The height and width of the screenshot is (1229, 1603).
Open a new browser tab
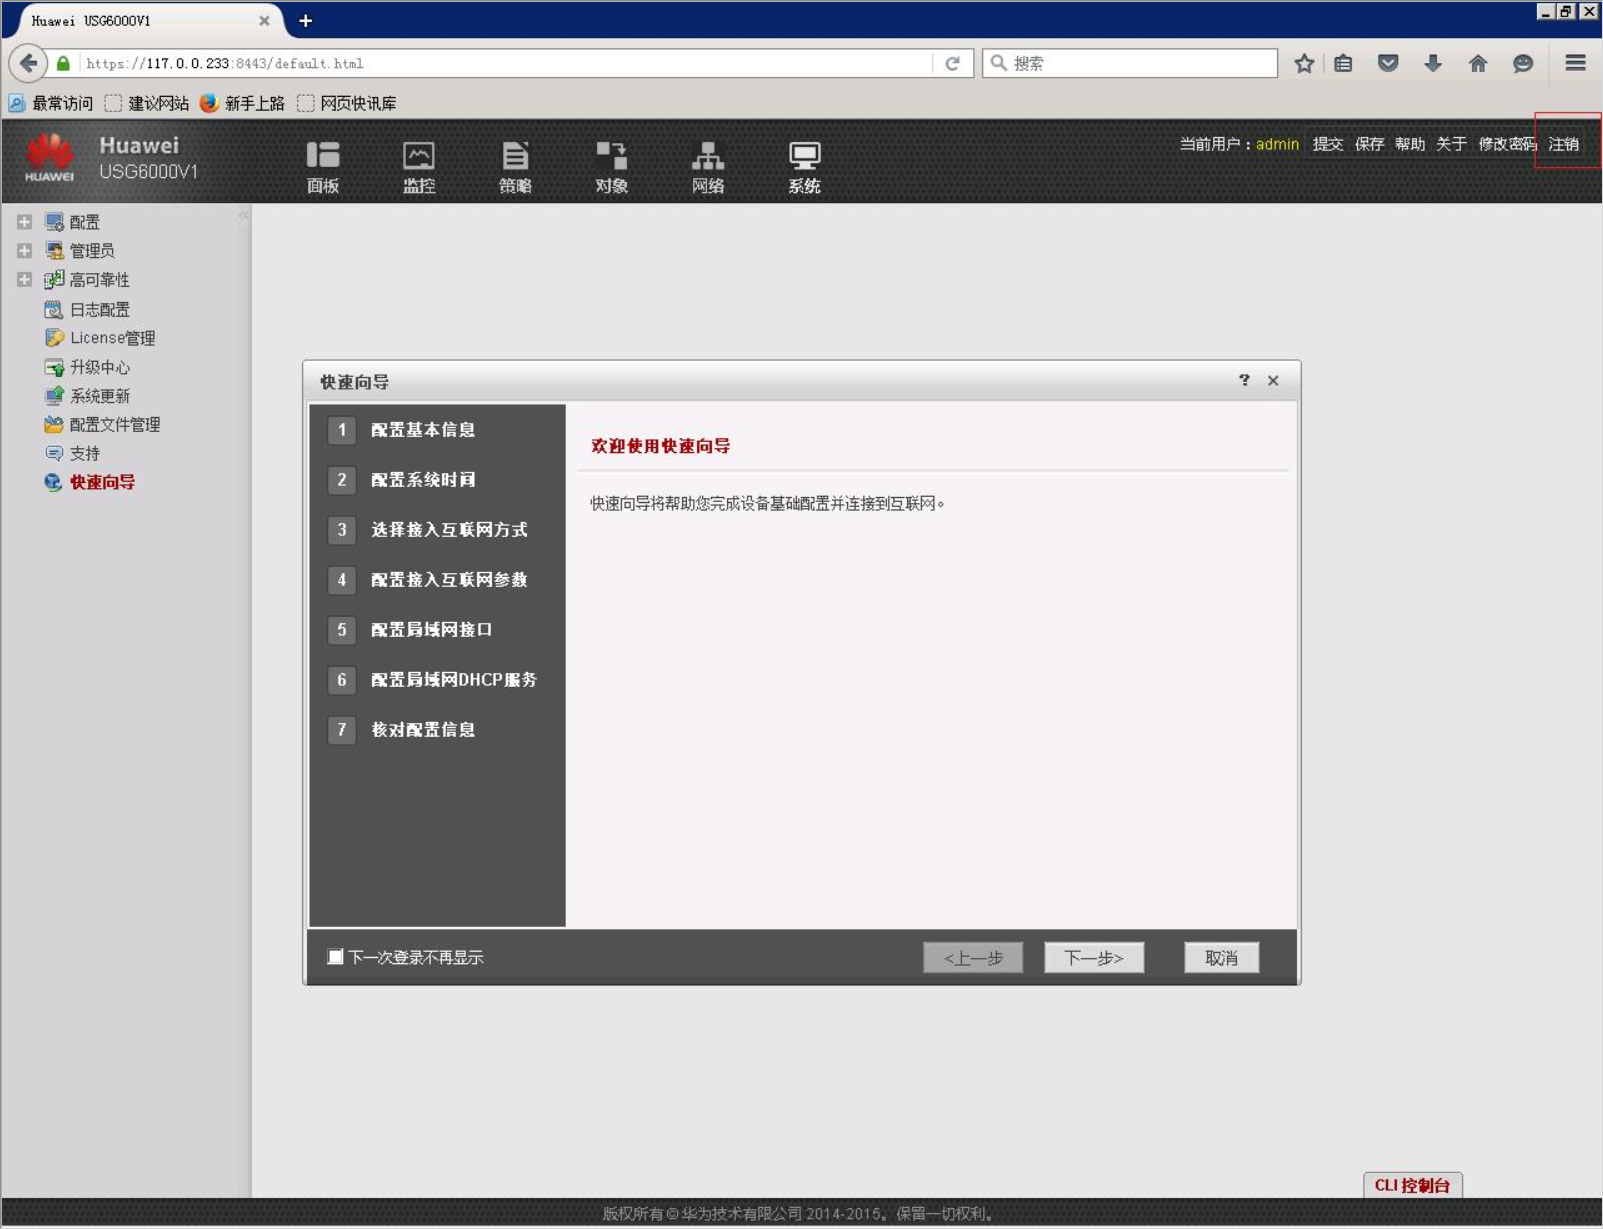click(306, 20)
